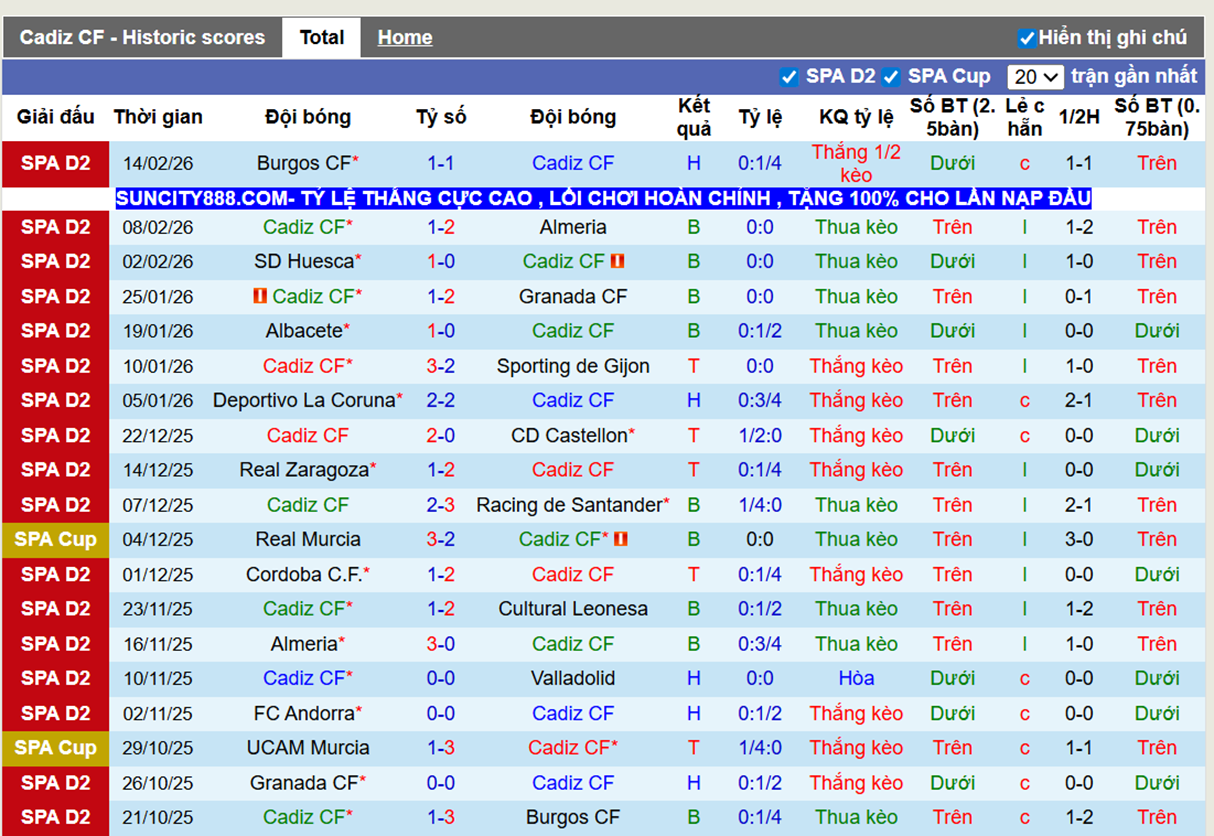Image resolution: width=1214 pixels, height=836 pixels.
Task: Click the Giải đấu column header
Action: (x=55, y=117)
